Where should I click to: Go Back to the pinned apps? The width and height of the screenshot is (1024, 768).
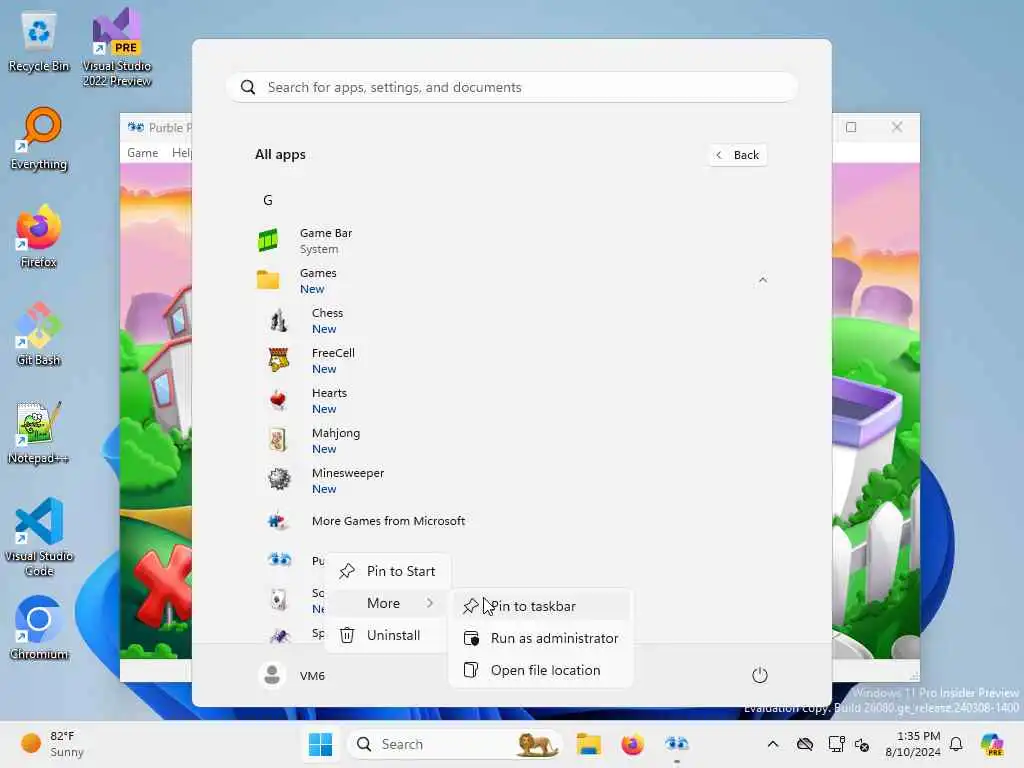(x=737, y=155)
